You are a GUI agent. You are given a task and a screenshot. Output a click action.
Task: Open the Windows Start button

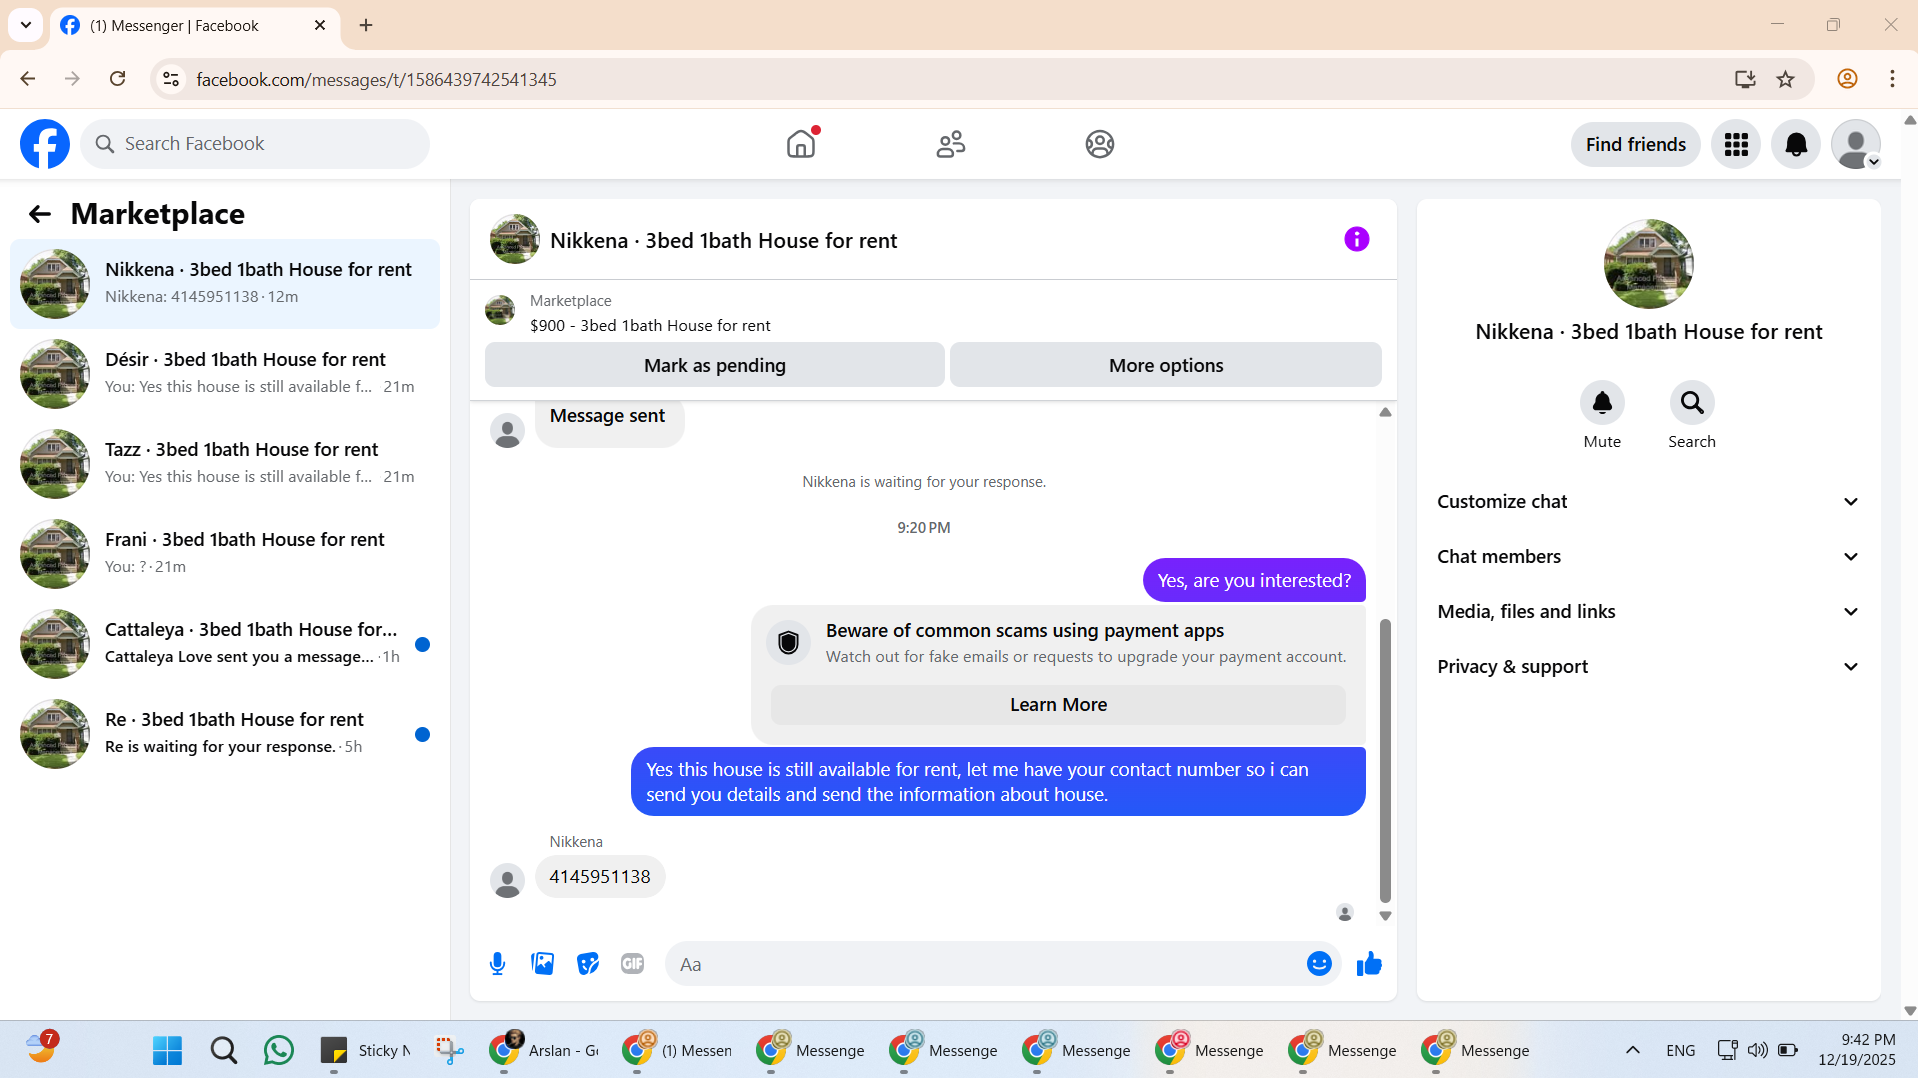[x=167, y=1050]
